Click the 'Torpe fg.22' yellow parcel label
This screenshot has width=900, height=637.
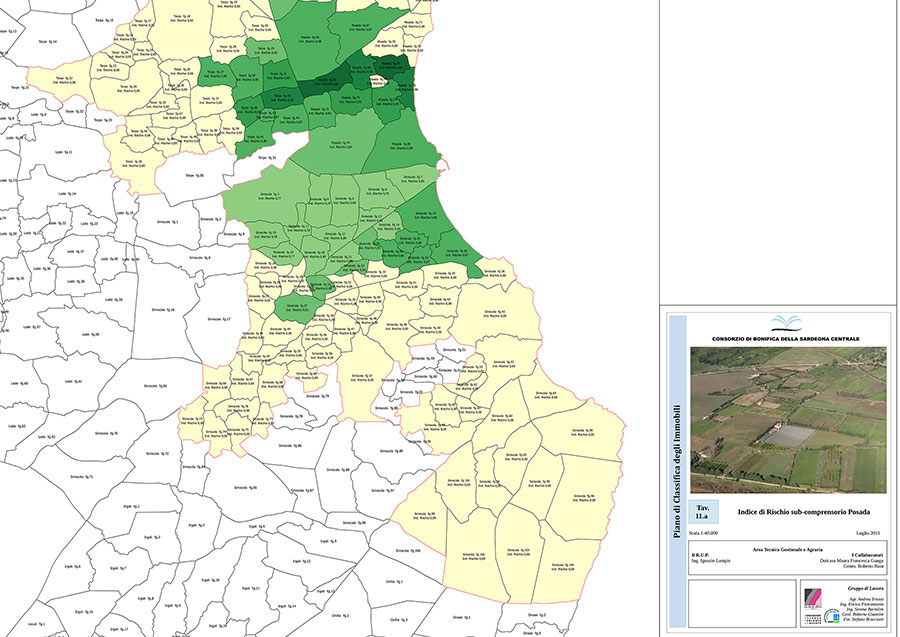point(64,81)
